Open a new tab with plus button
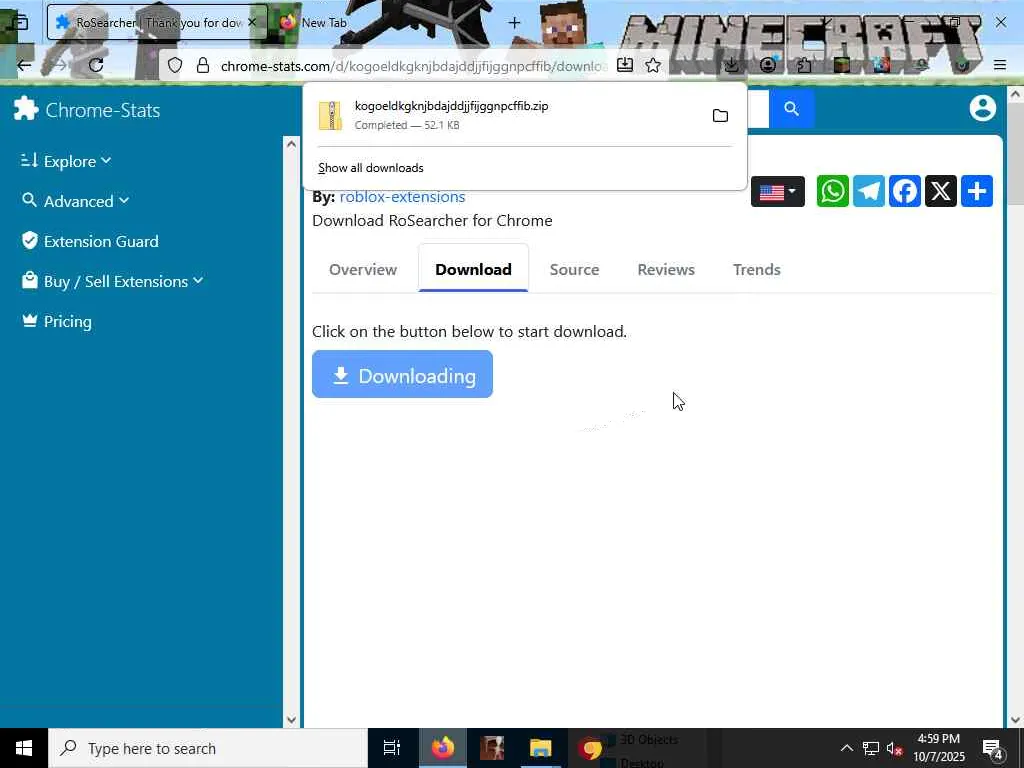The height and width of the screenshot is (768, 1024). coord(514,23)
